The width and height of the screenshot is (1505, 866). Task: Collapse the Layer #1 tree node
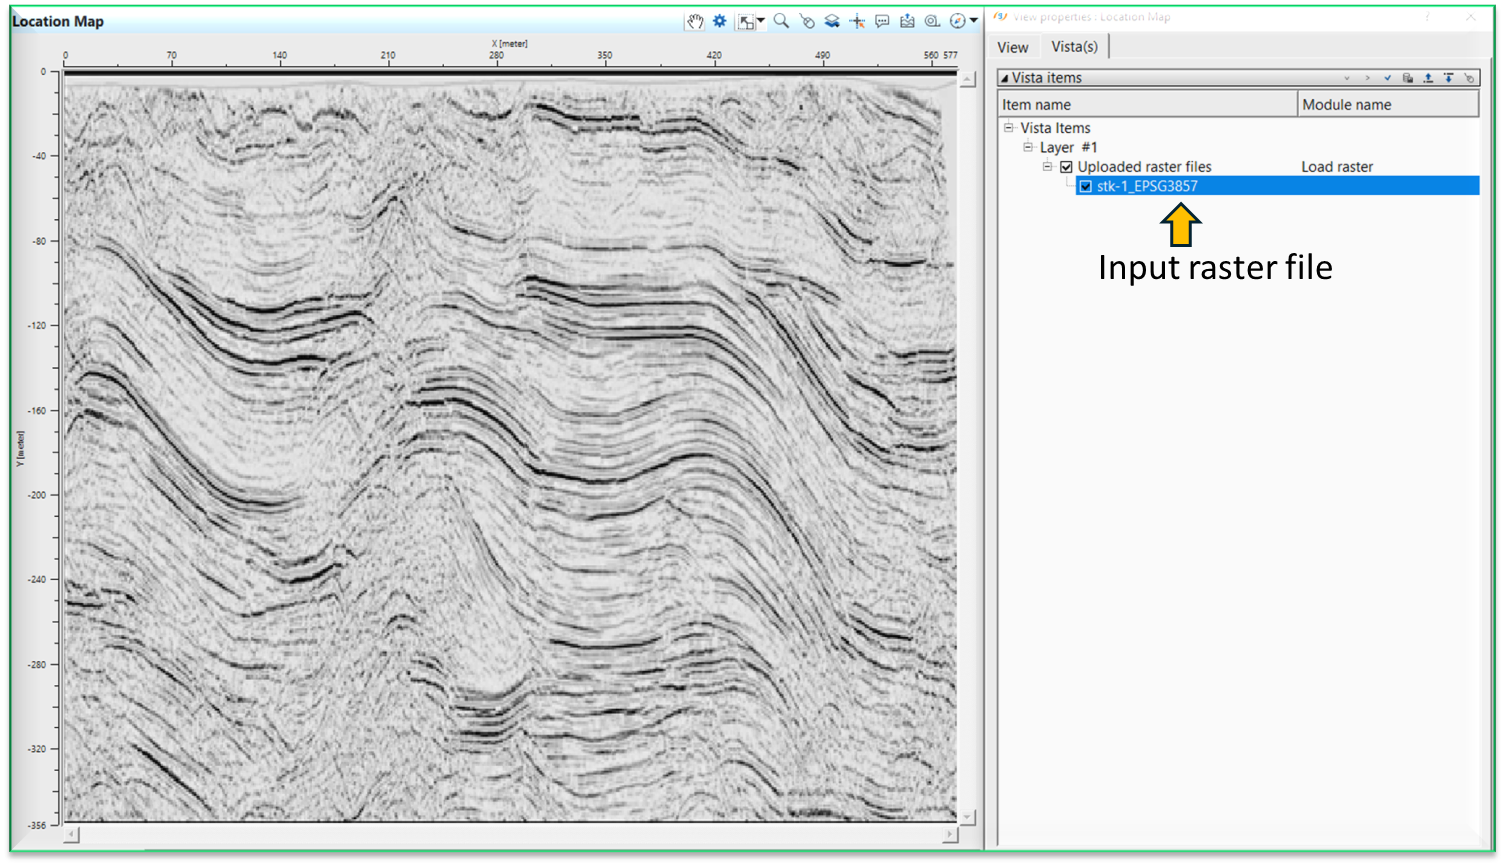[1028, 147]
